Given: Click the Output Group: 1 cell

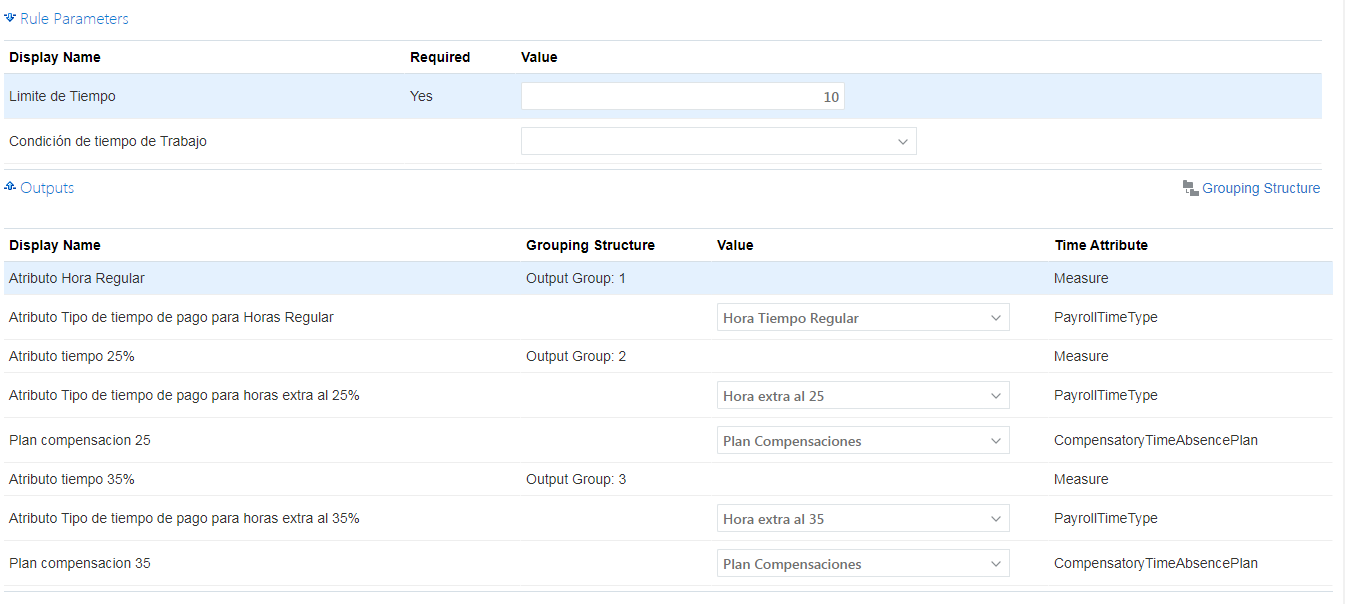Looking at the screenshot, I should (x=576, y=278).
